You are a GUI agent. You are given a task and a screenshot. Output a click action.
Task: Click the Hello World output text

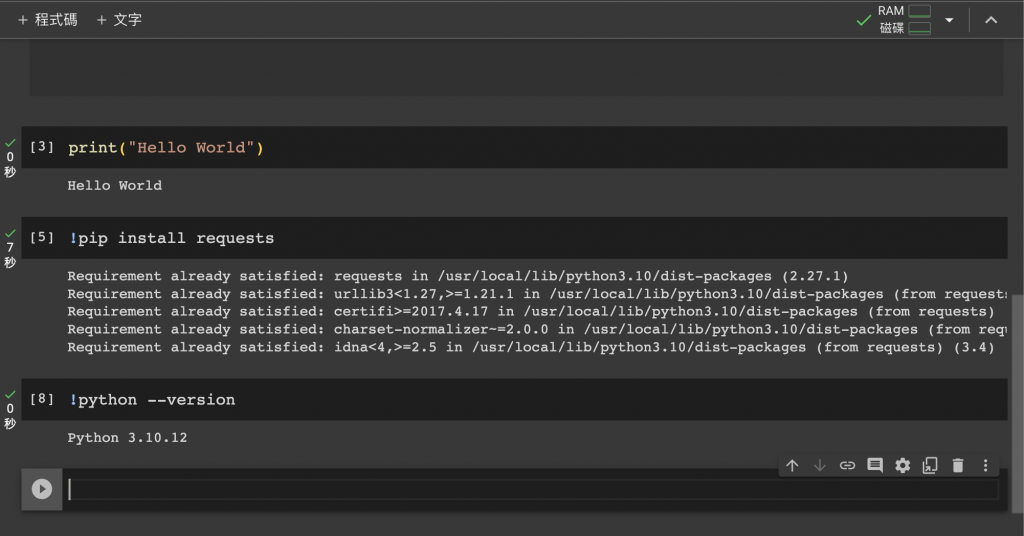click(x=114, y=185)
